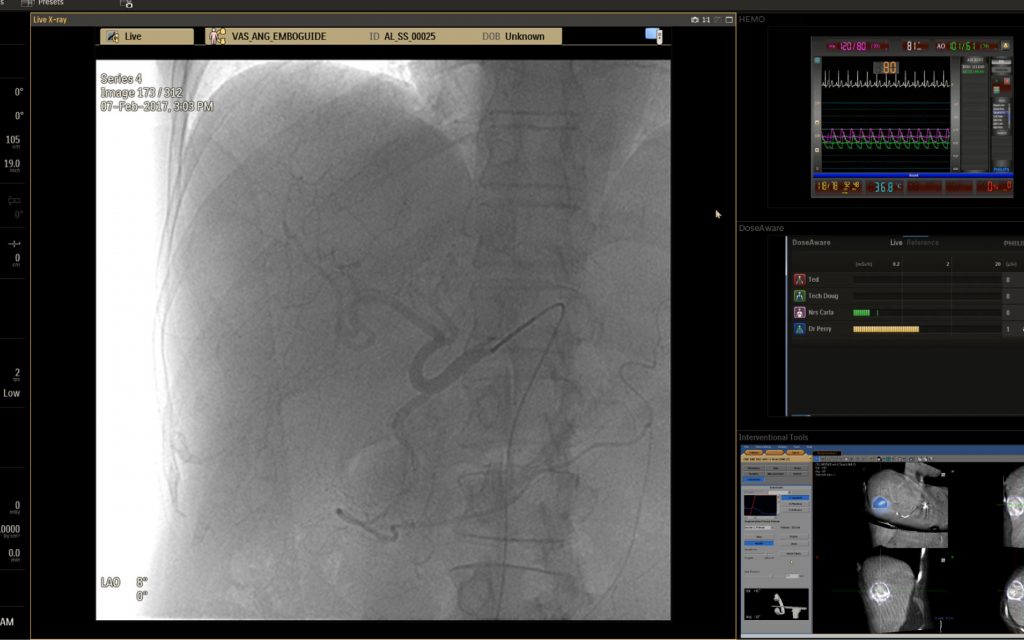
Task: Toggle the blue highlighted mode button in Interventional Tools sidebar
Action: 753,480
